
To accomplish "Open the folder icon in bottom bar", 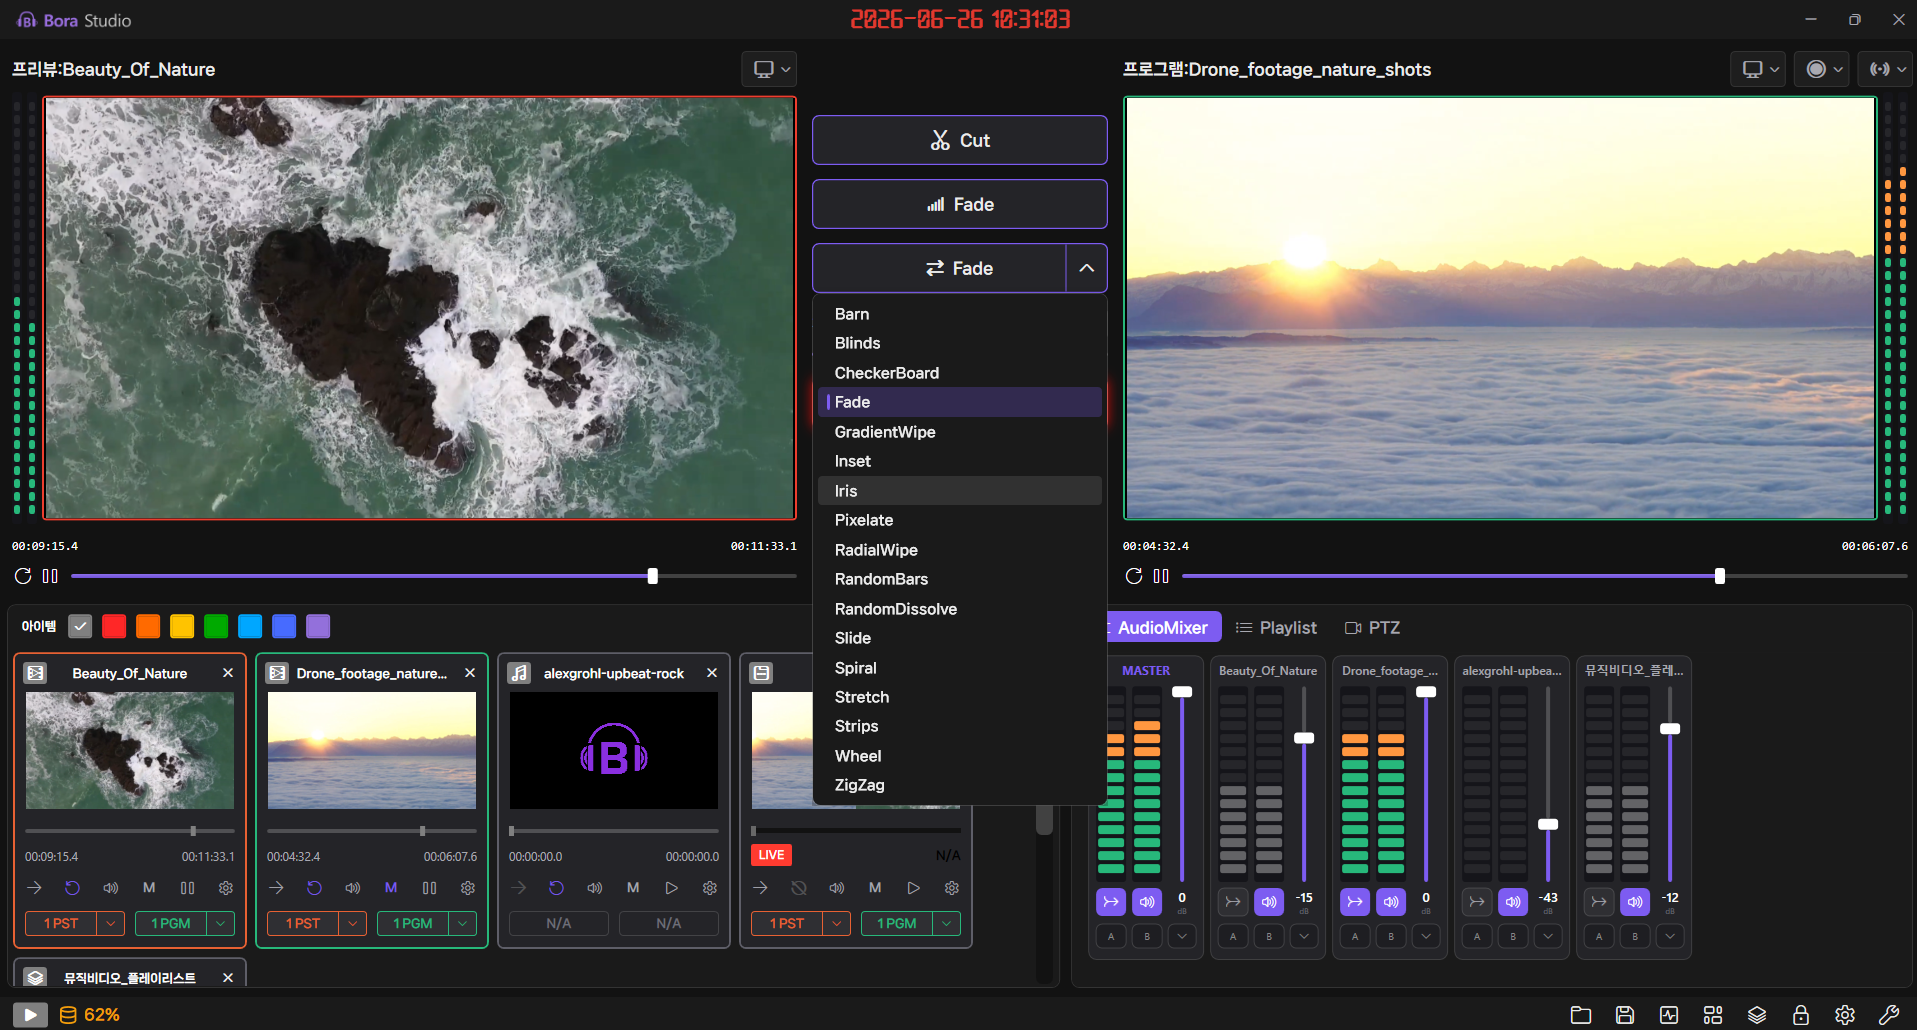I will pyautogui.click(x=1581, y=1015).
